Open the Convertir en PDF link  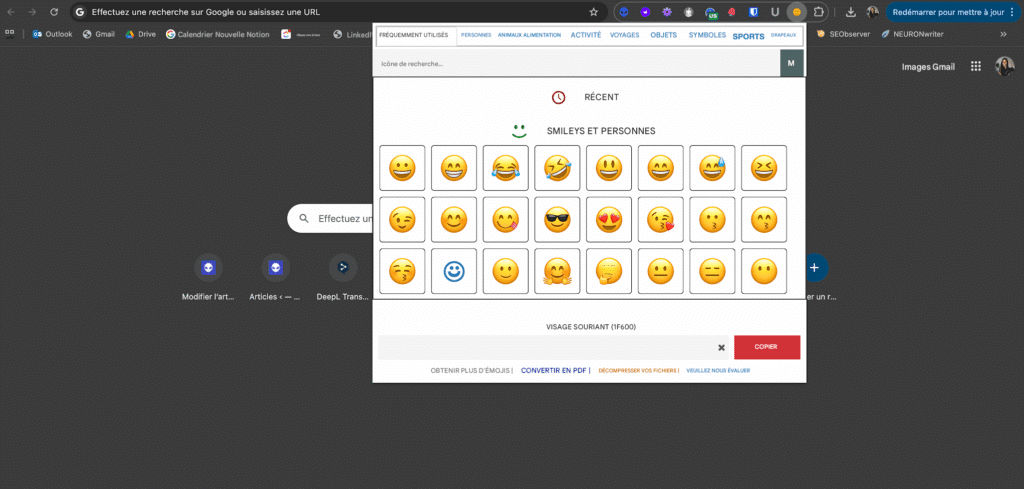tap(554, 370)
